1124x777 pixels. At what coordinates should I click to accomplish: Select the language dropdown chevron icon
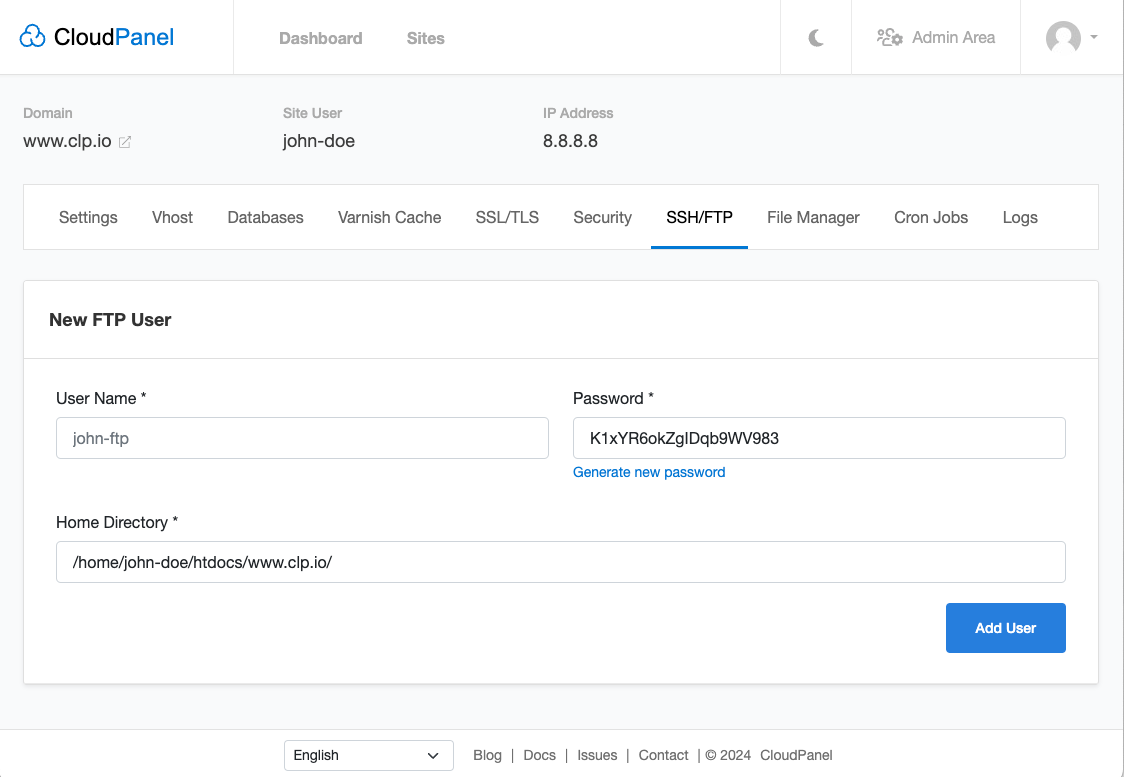click(434, 755)
